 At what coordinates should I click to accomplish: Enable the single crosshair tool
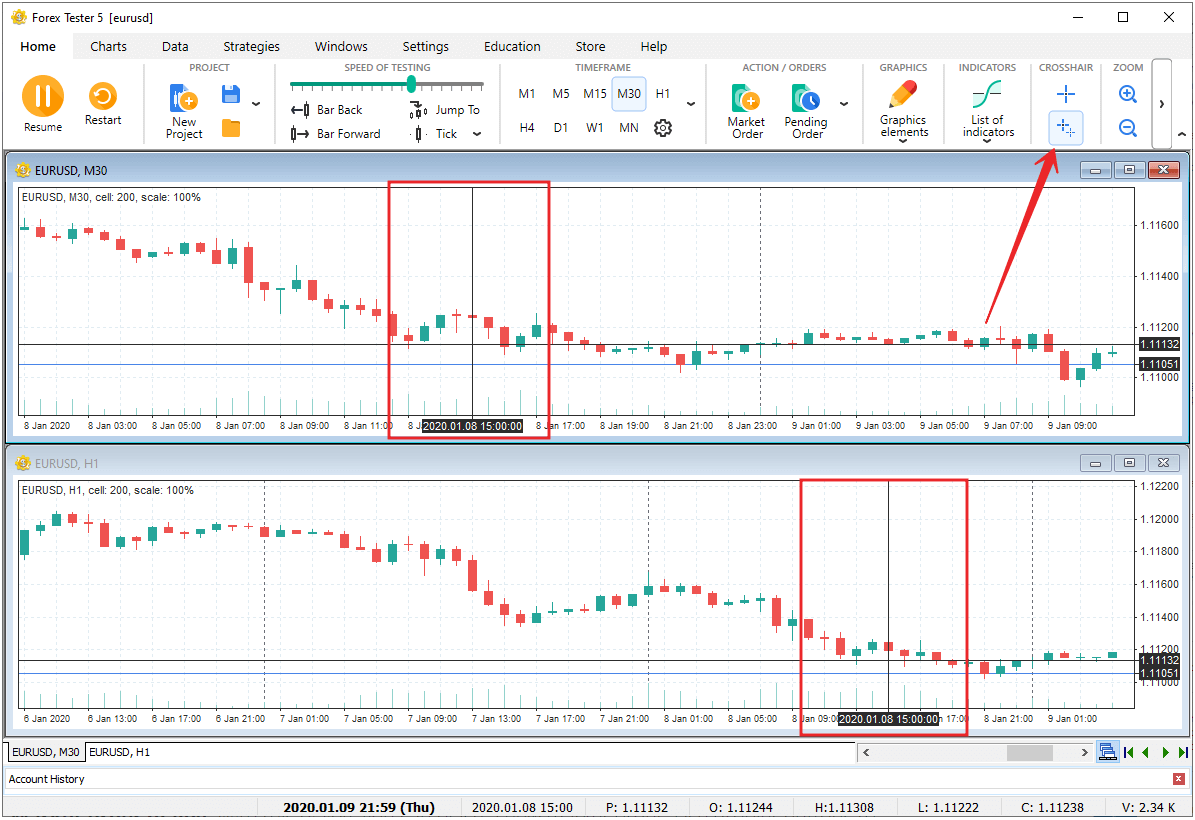coord(1066,94)
